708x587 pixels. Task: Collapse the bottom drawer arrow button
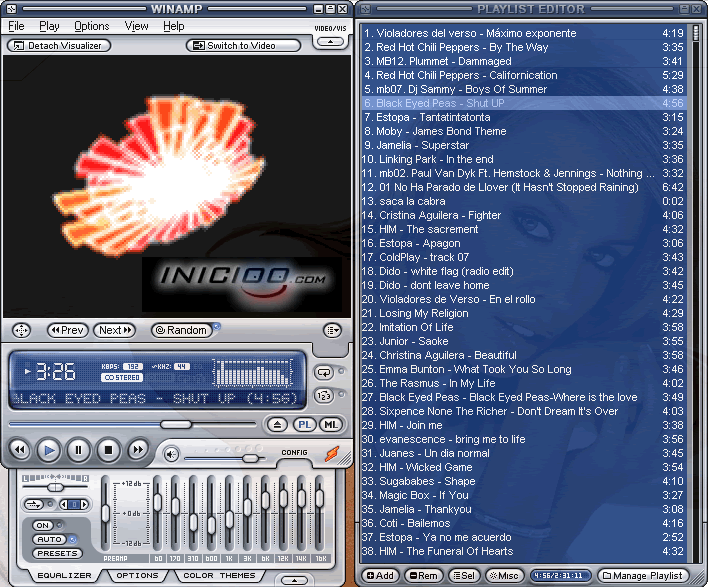click(294, 580)
